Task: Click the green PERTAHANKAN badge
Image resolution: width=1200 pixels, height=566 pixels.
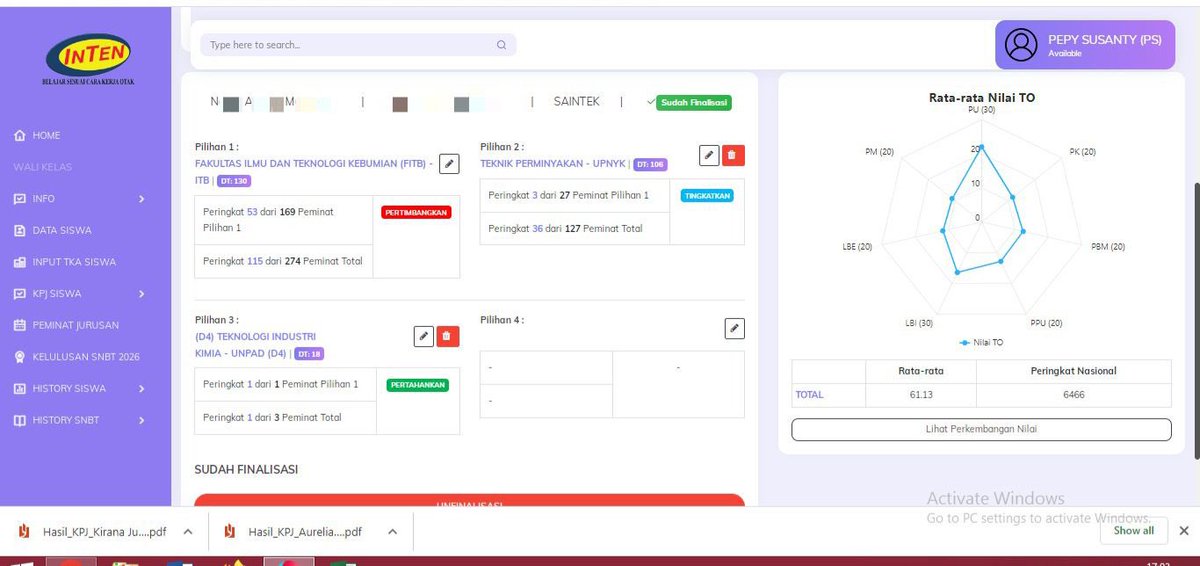Action: [418, 385]
